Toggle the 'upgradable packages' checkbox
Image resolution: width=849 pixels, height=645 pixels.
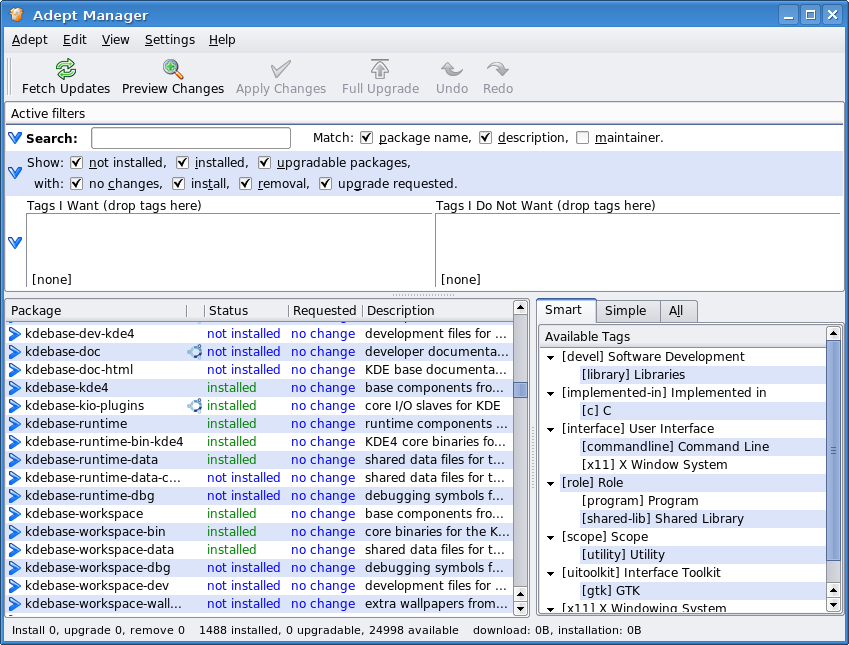click(x=265, y=162)
